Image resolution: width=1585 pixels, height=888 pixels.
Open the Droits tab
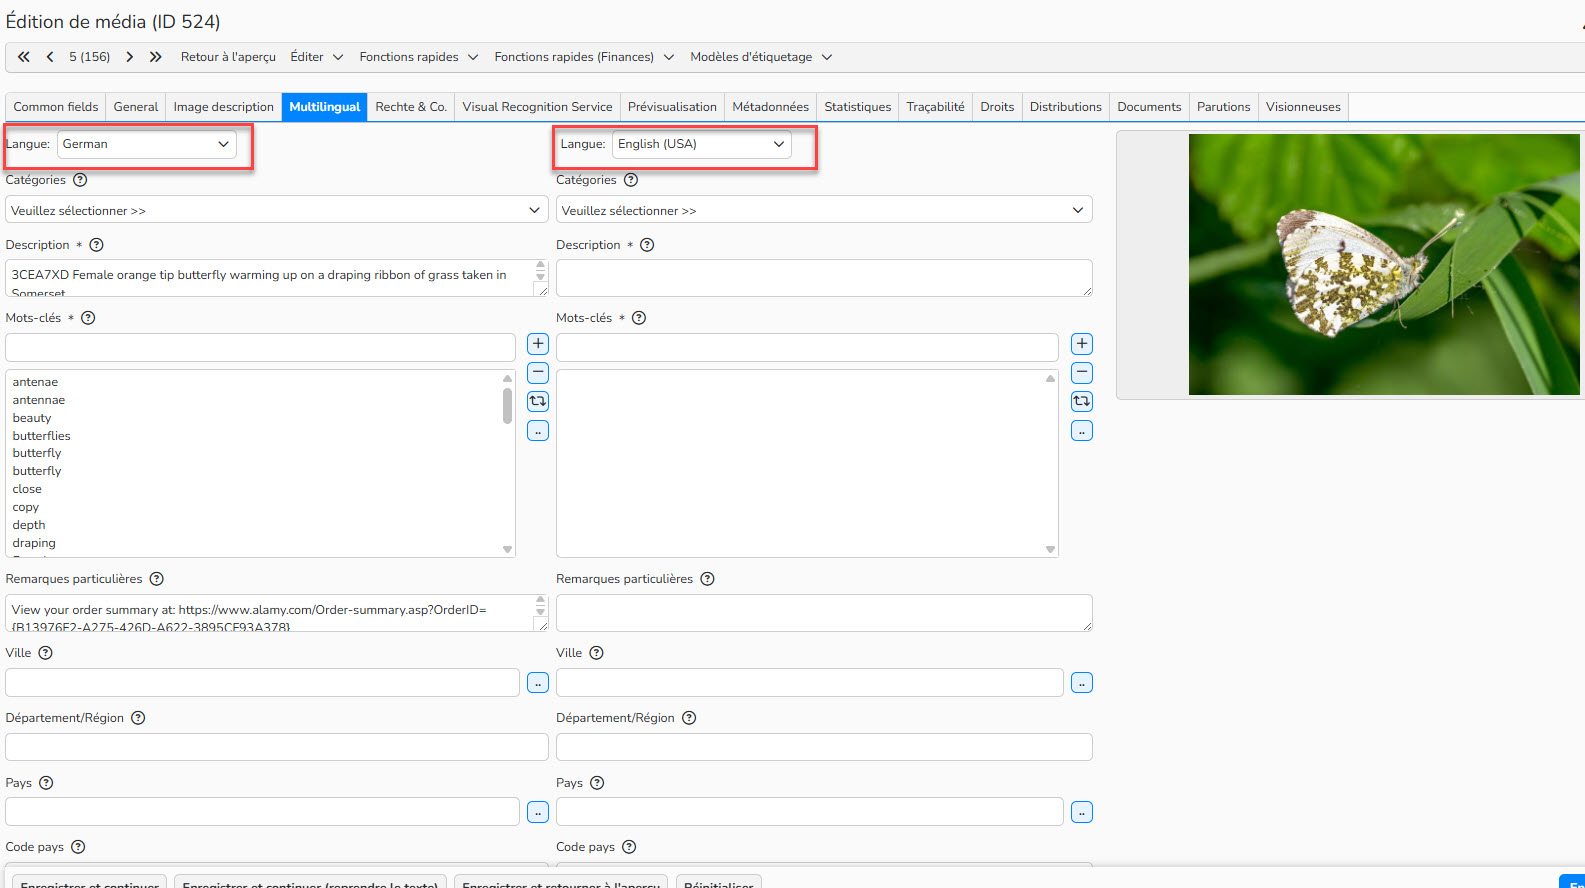[x=997, y=107]
